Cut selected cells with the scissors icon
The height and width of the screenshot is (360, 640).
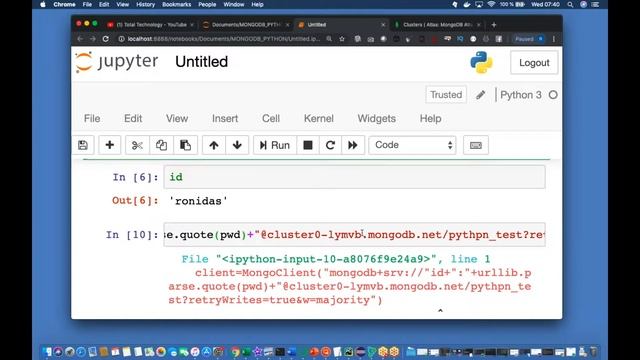pyautogui.click(x=137, y=145)
